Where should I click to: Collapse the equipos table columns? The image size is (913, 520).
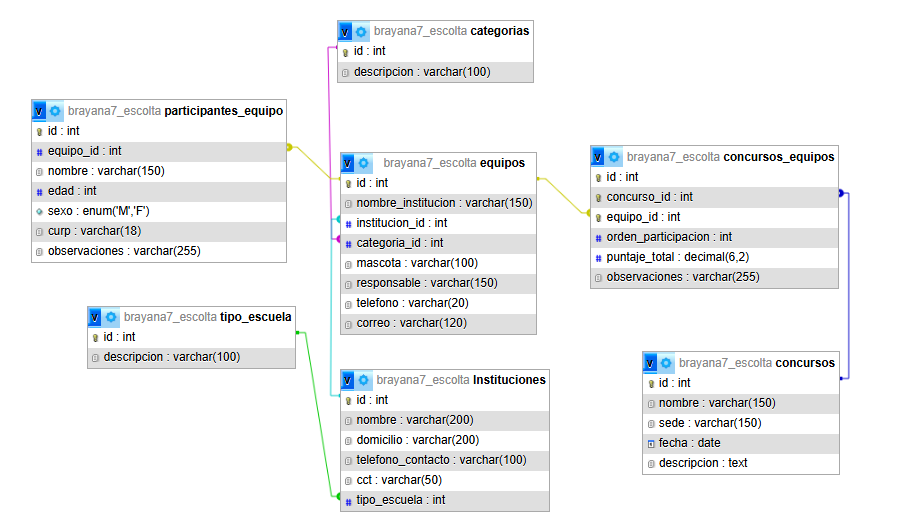tap(348, 163)
